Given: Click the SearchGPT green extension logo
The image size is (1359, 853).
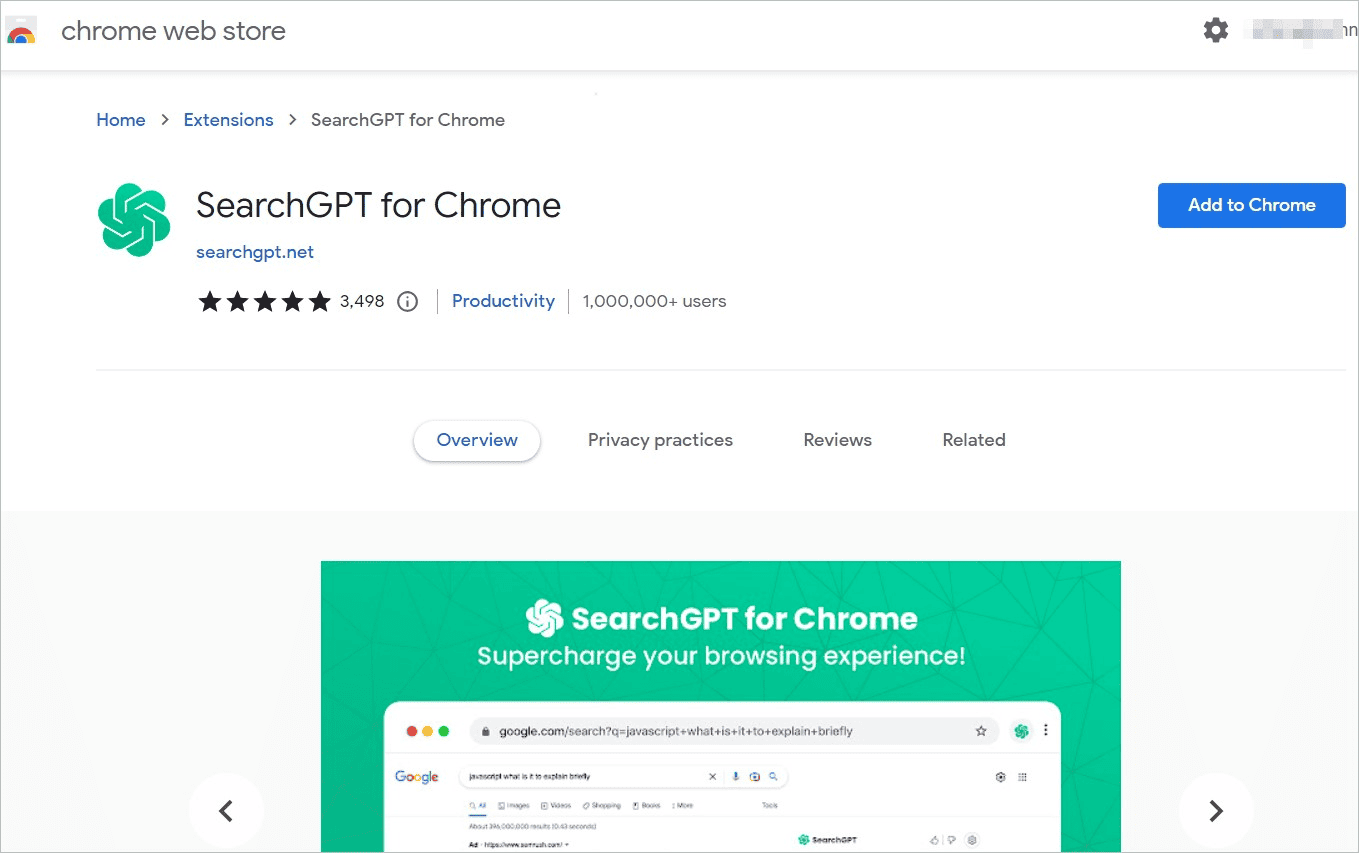Looking at the screenshot, I should click(134, 220).
